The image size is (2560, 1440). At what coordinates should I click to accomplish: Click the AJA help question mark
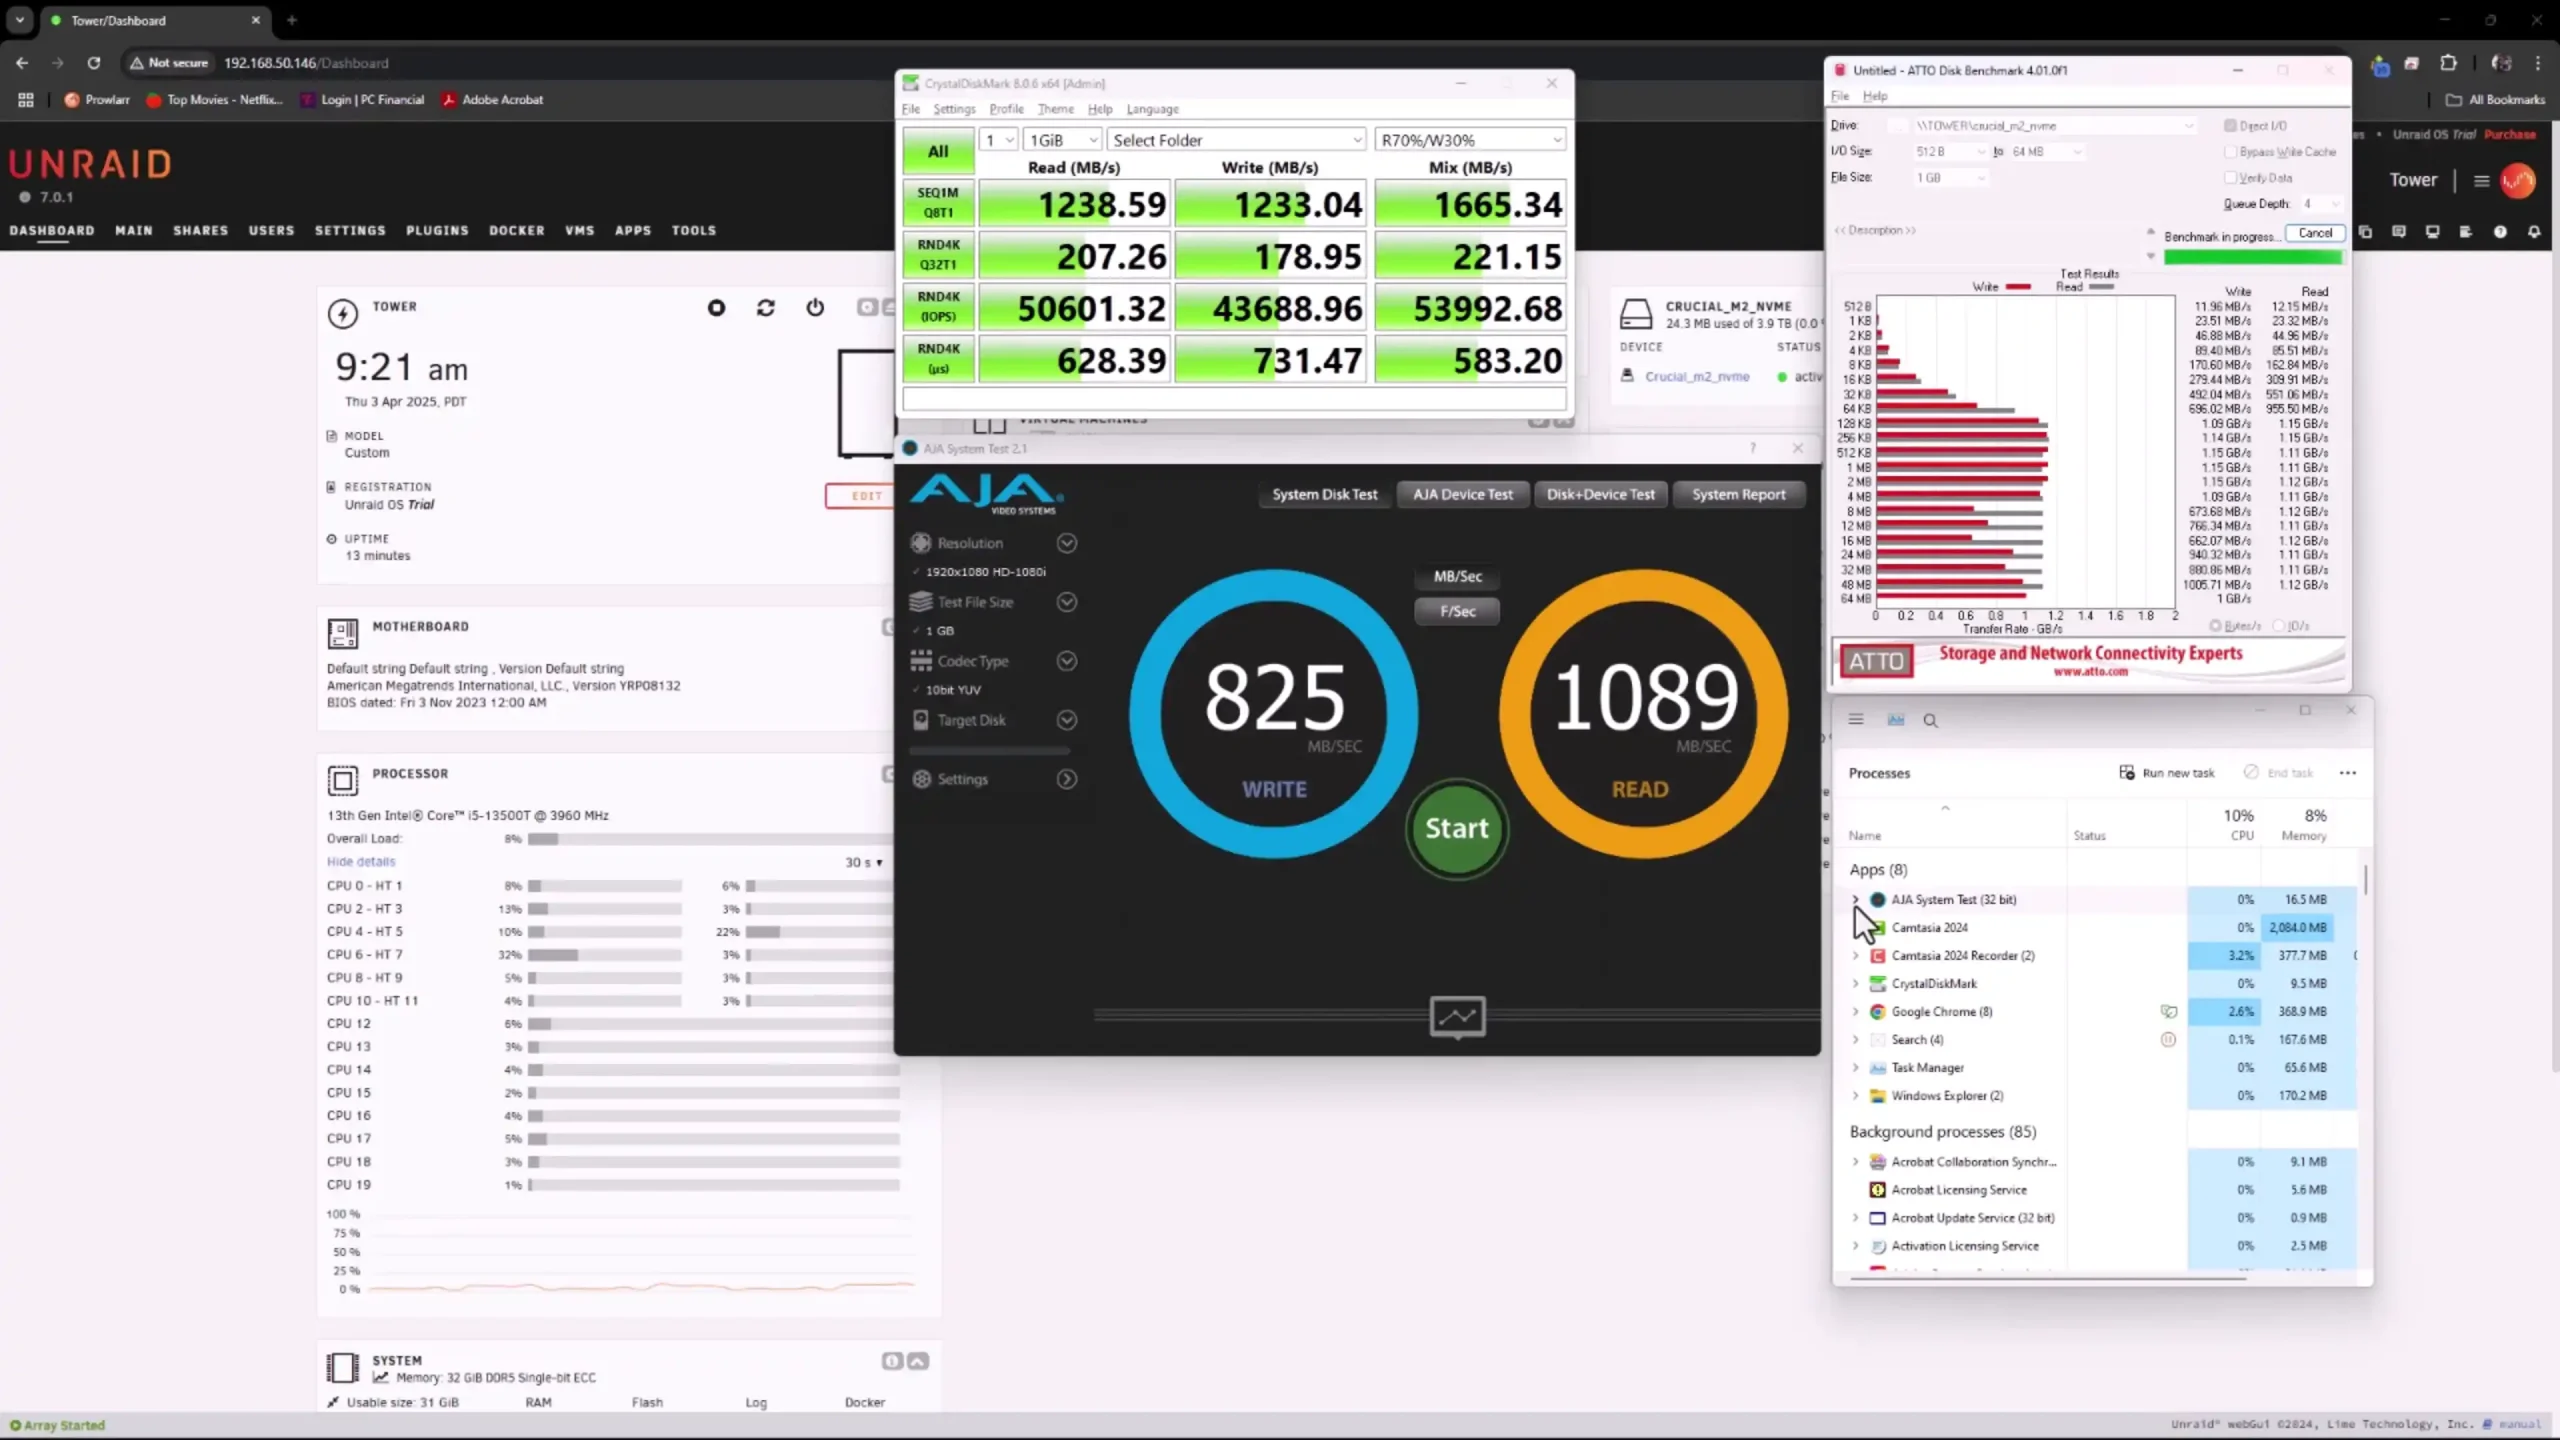click(x=1752, y=448)
